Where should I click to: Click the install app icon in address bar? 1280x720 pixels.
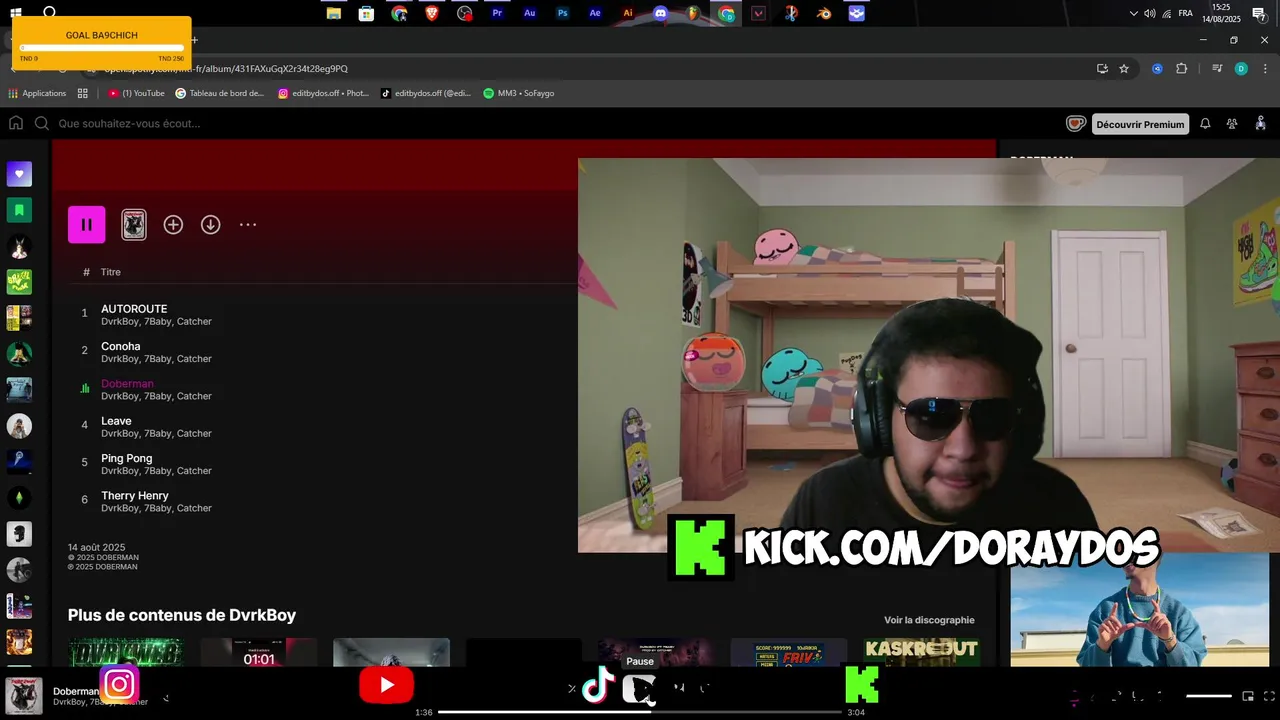[x=1102, y=69]
